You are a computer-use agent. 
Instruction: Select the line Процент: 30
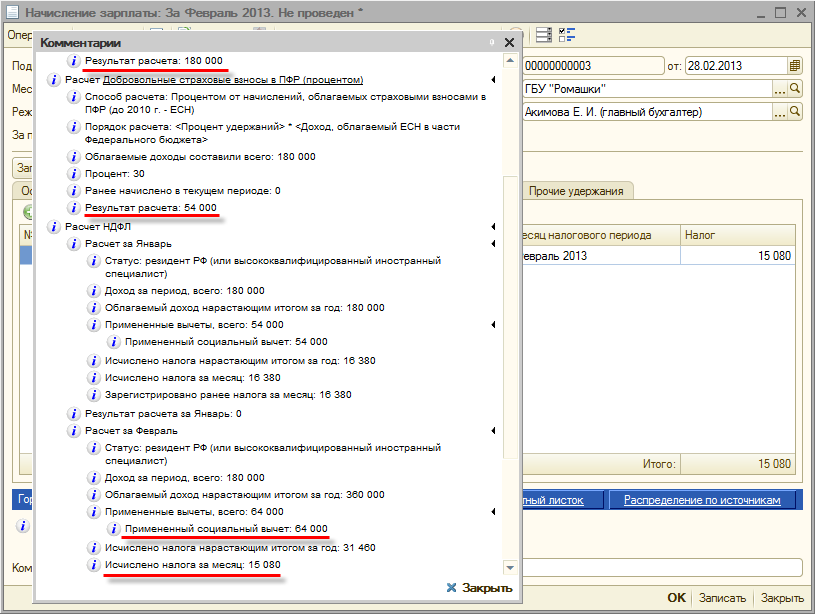pyautogui.click(x=115, y=174)
